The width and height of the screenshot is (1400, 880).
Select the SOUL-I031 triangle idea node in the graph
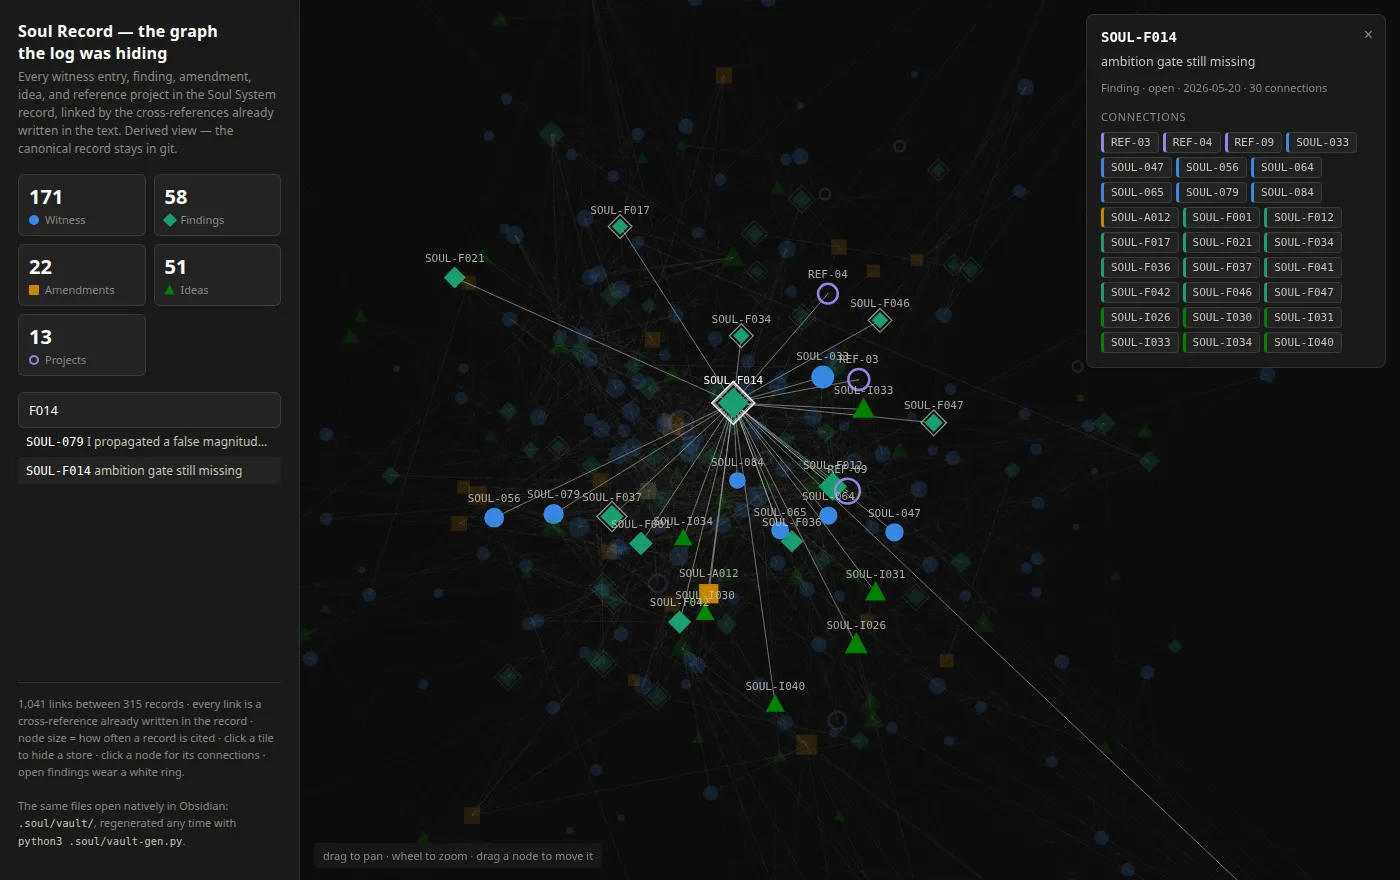[x=875, y=592]
